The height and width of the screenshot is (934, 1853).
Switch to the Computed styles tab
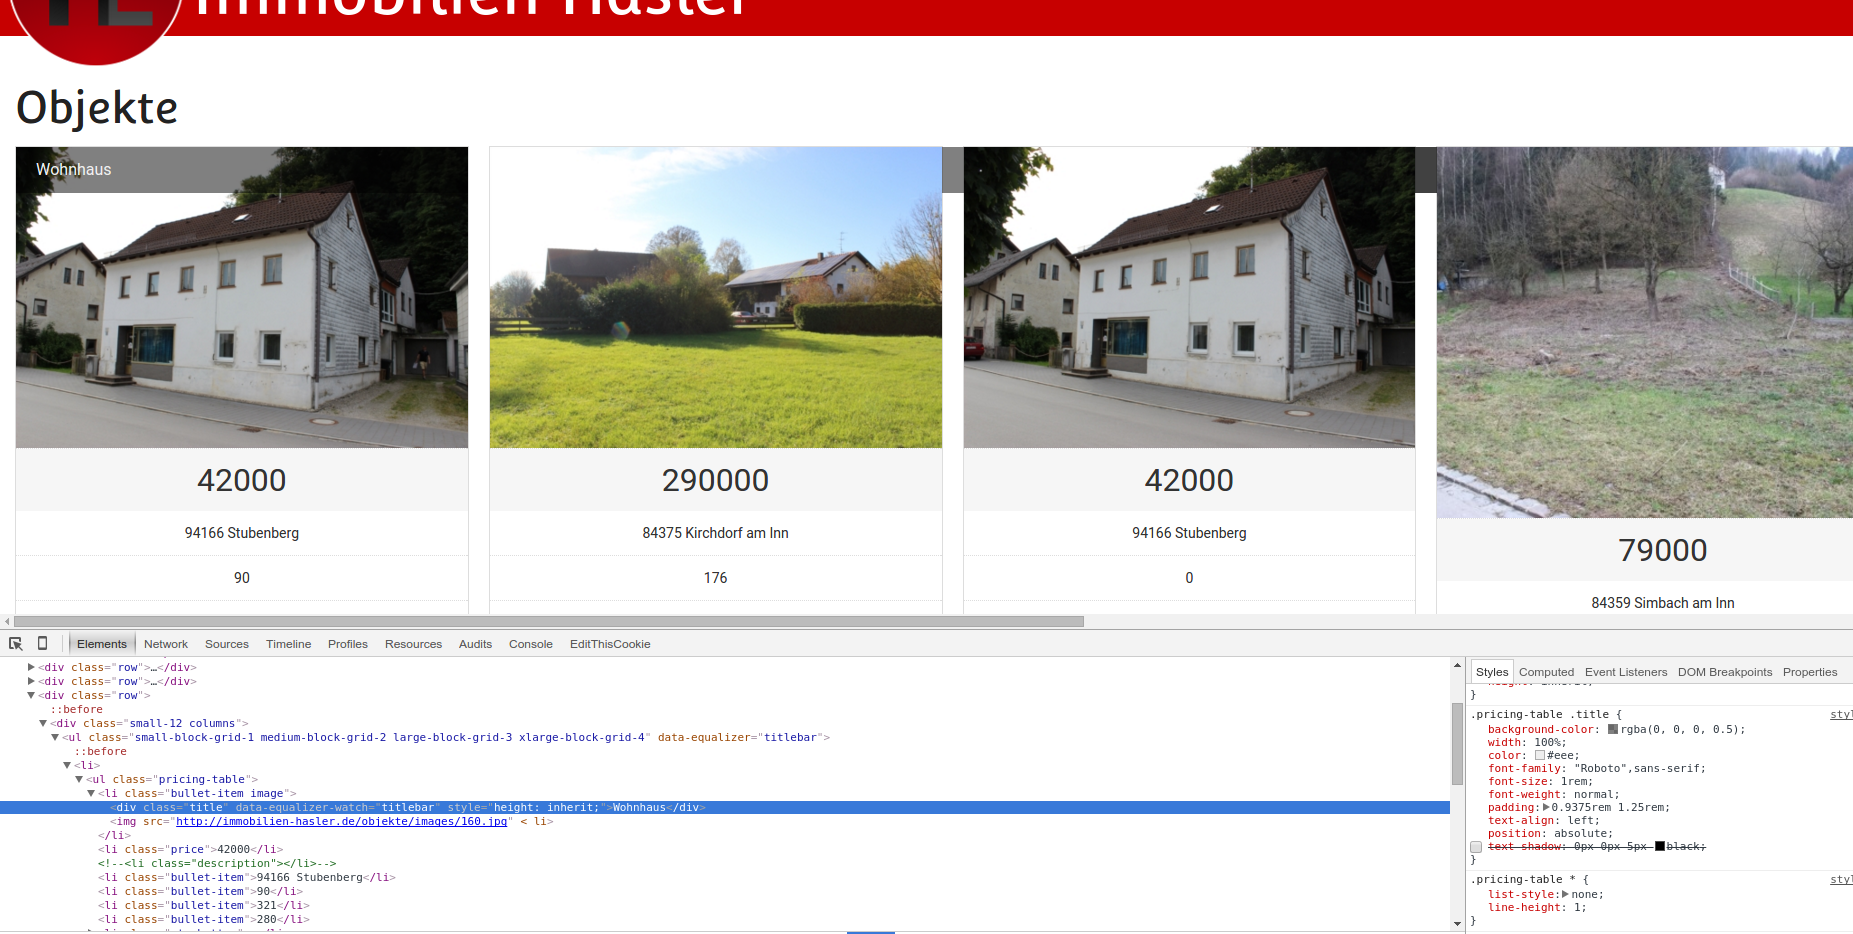point(1546,672)
